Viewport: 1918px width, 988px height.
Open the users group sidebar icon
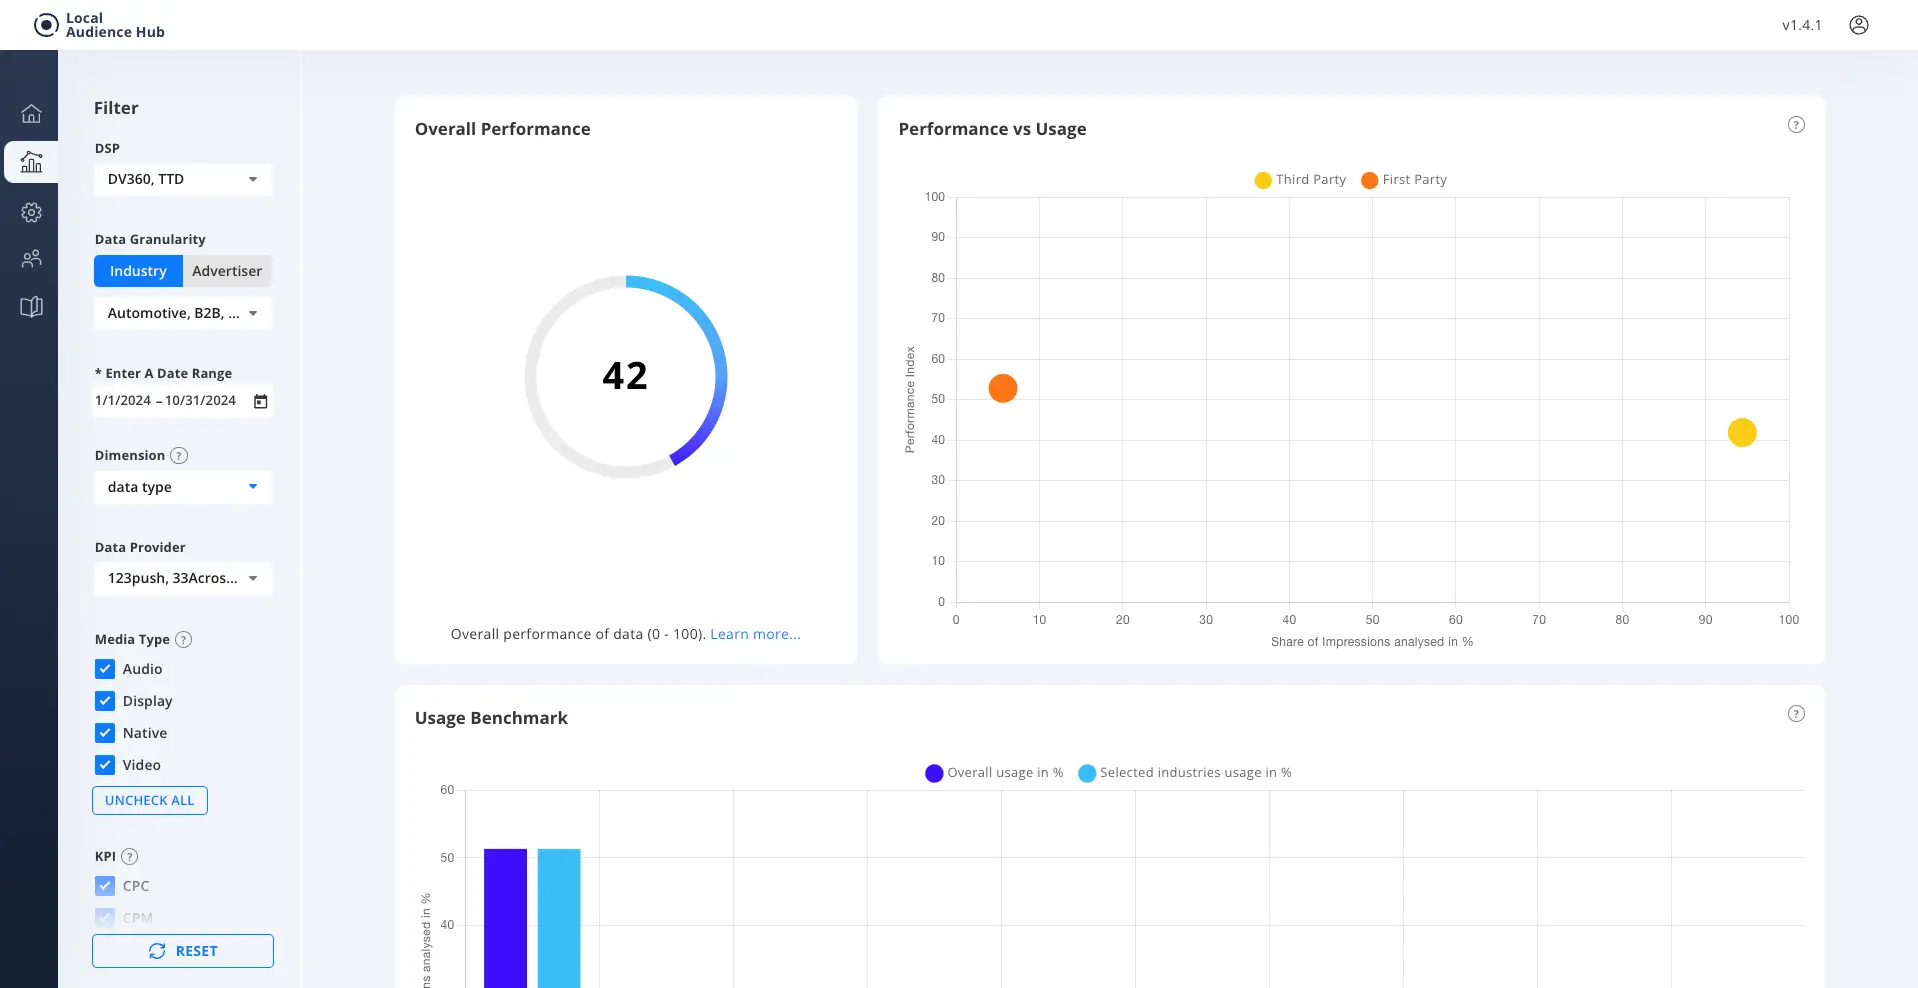[x=31, y=259]
